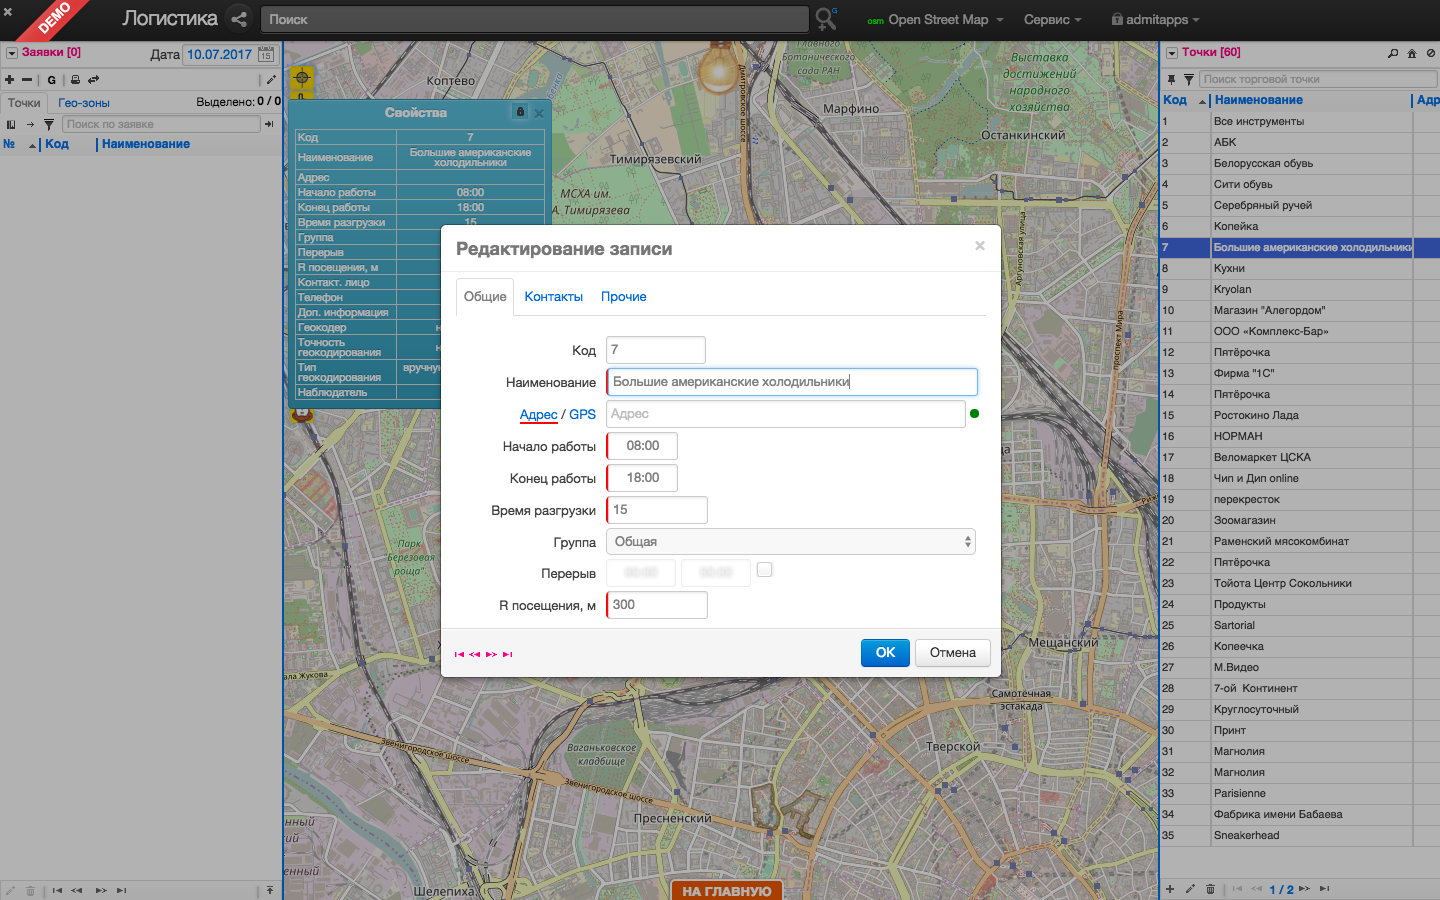Go to the last record in the dialog

click(508, 654)
